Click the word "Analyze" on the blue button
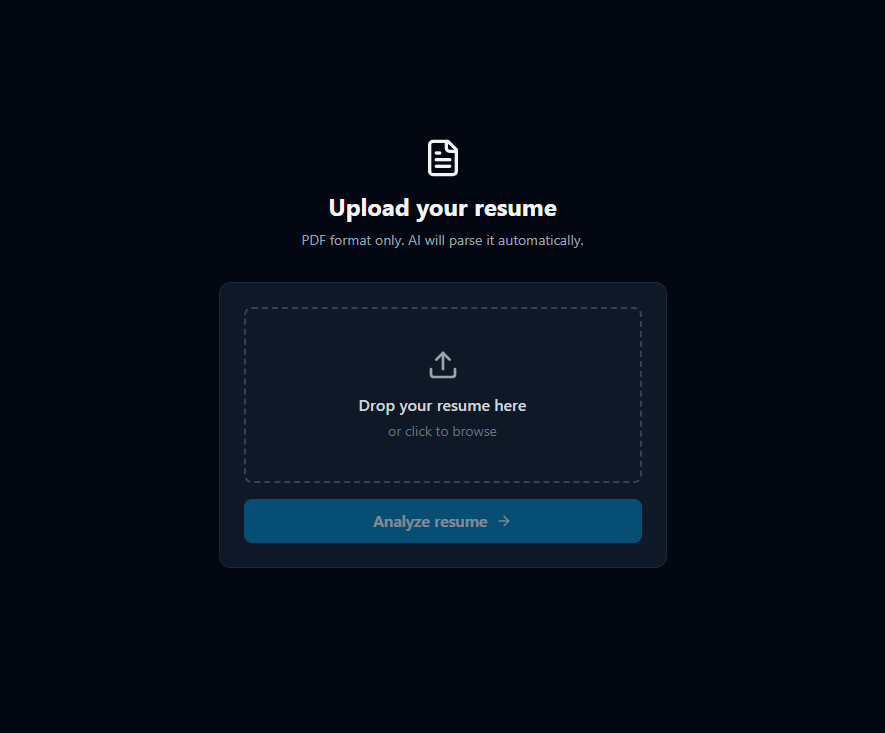The image size is (885, 733). [x=401, y=521]
